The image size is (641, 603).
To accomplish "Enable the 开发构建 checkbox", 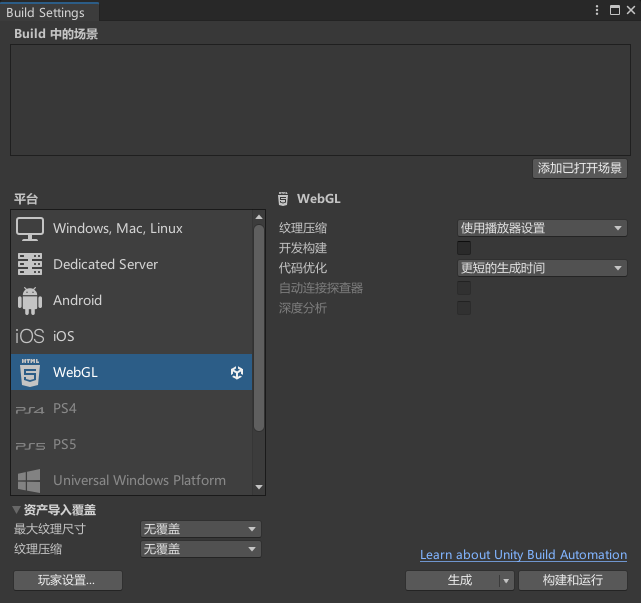I will (x=464, y=248).
